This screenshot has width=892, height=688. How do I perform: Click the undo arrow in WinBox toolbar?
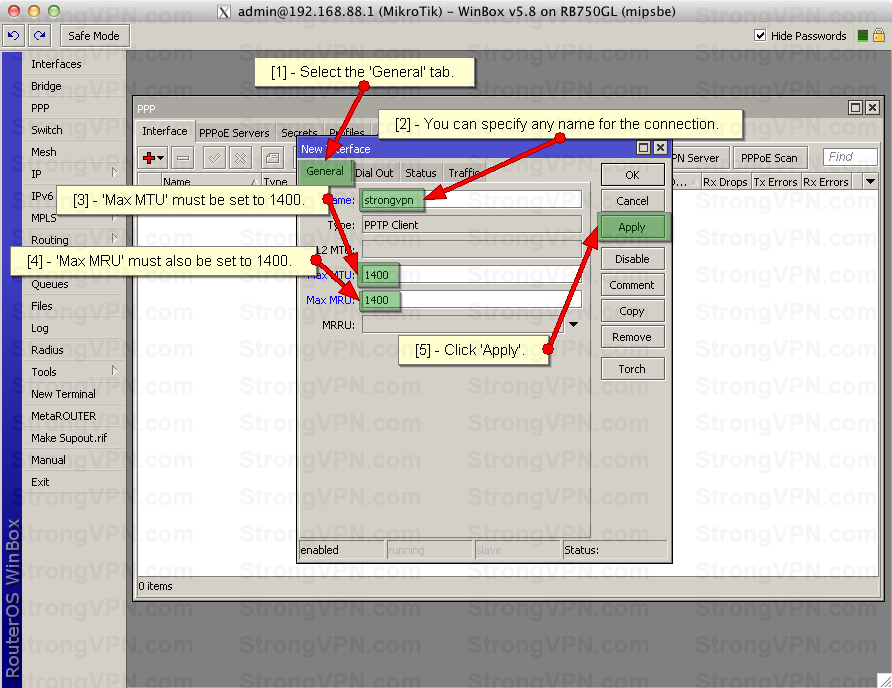(13, 36)
